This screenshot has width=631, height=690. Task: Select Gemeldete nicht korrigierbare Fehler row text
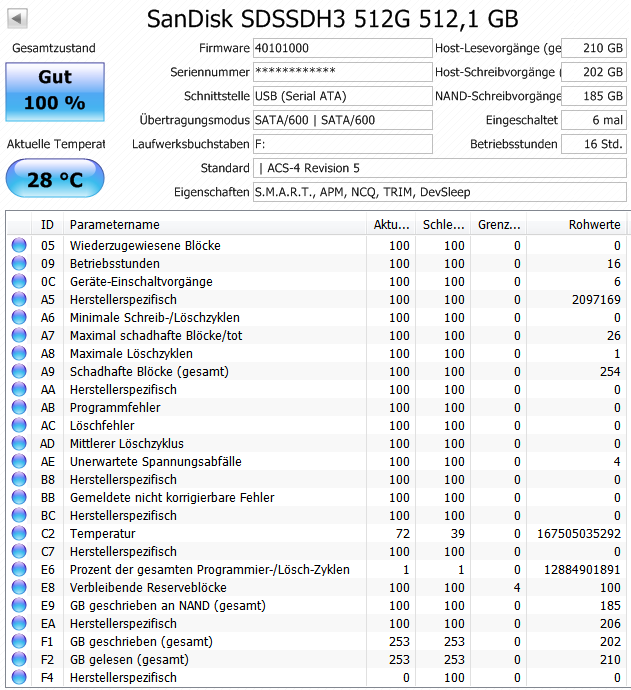pyautogui.click(x=172, y=498)
